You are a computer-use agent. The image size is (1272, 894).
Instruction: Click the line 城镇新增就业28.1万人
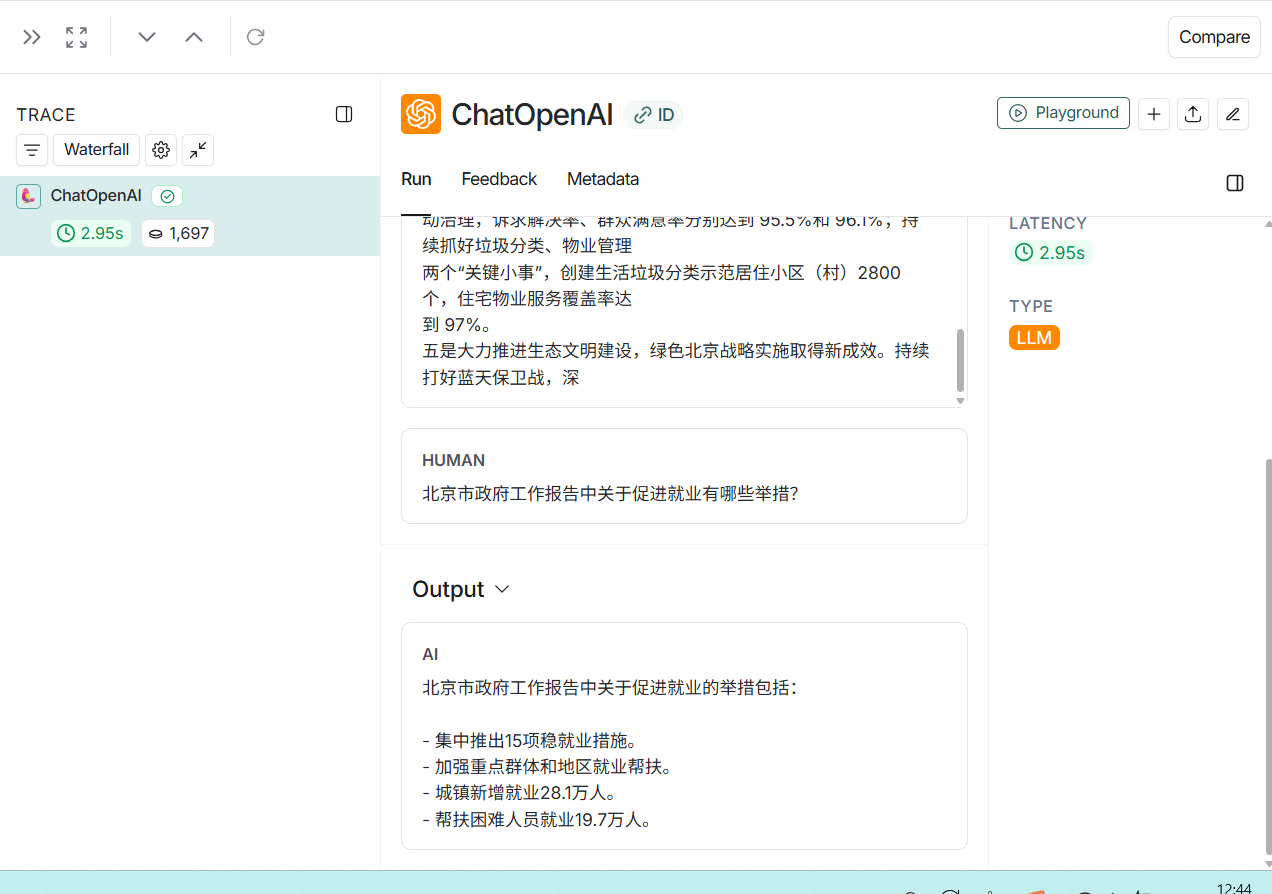pyautogui.click(x=519, y=793)
